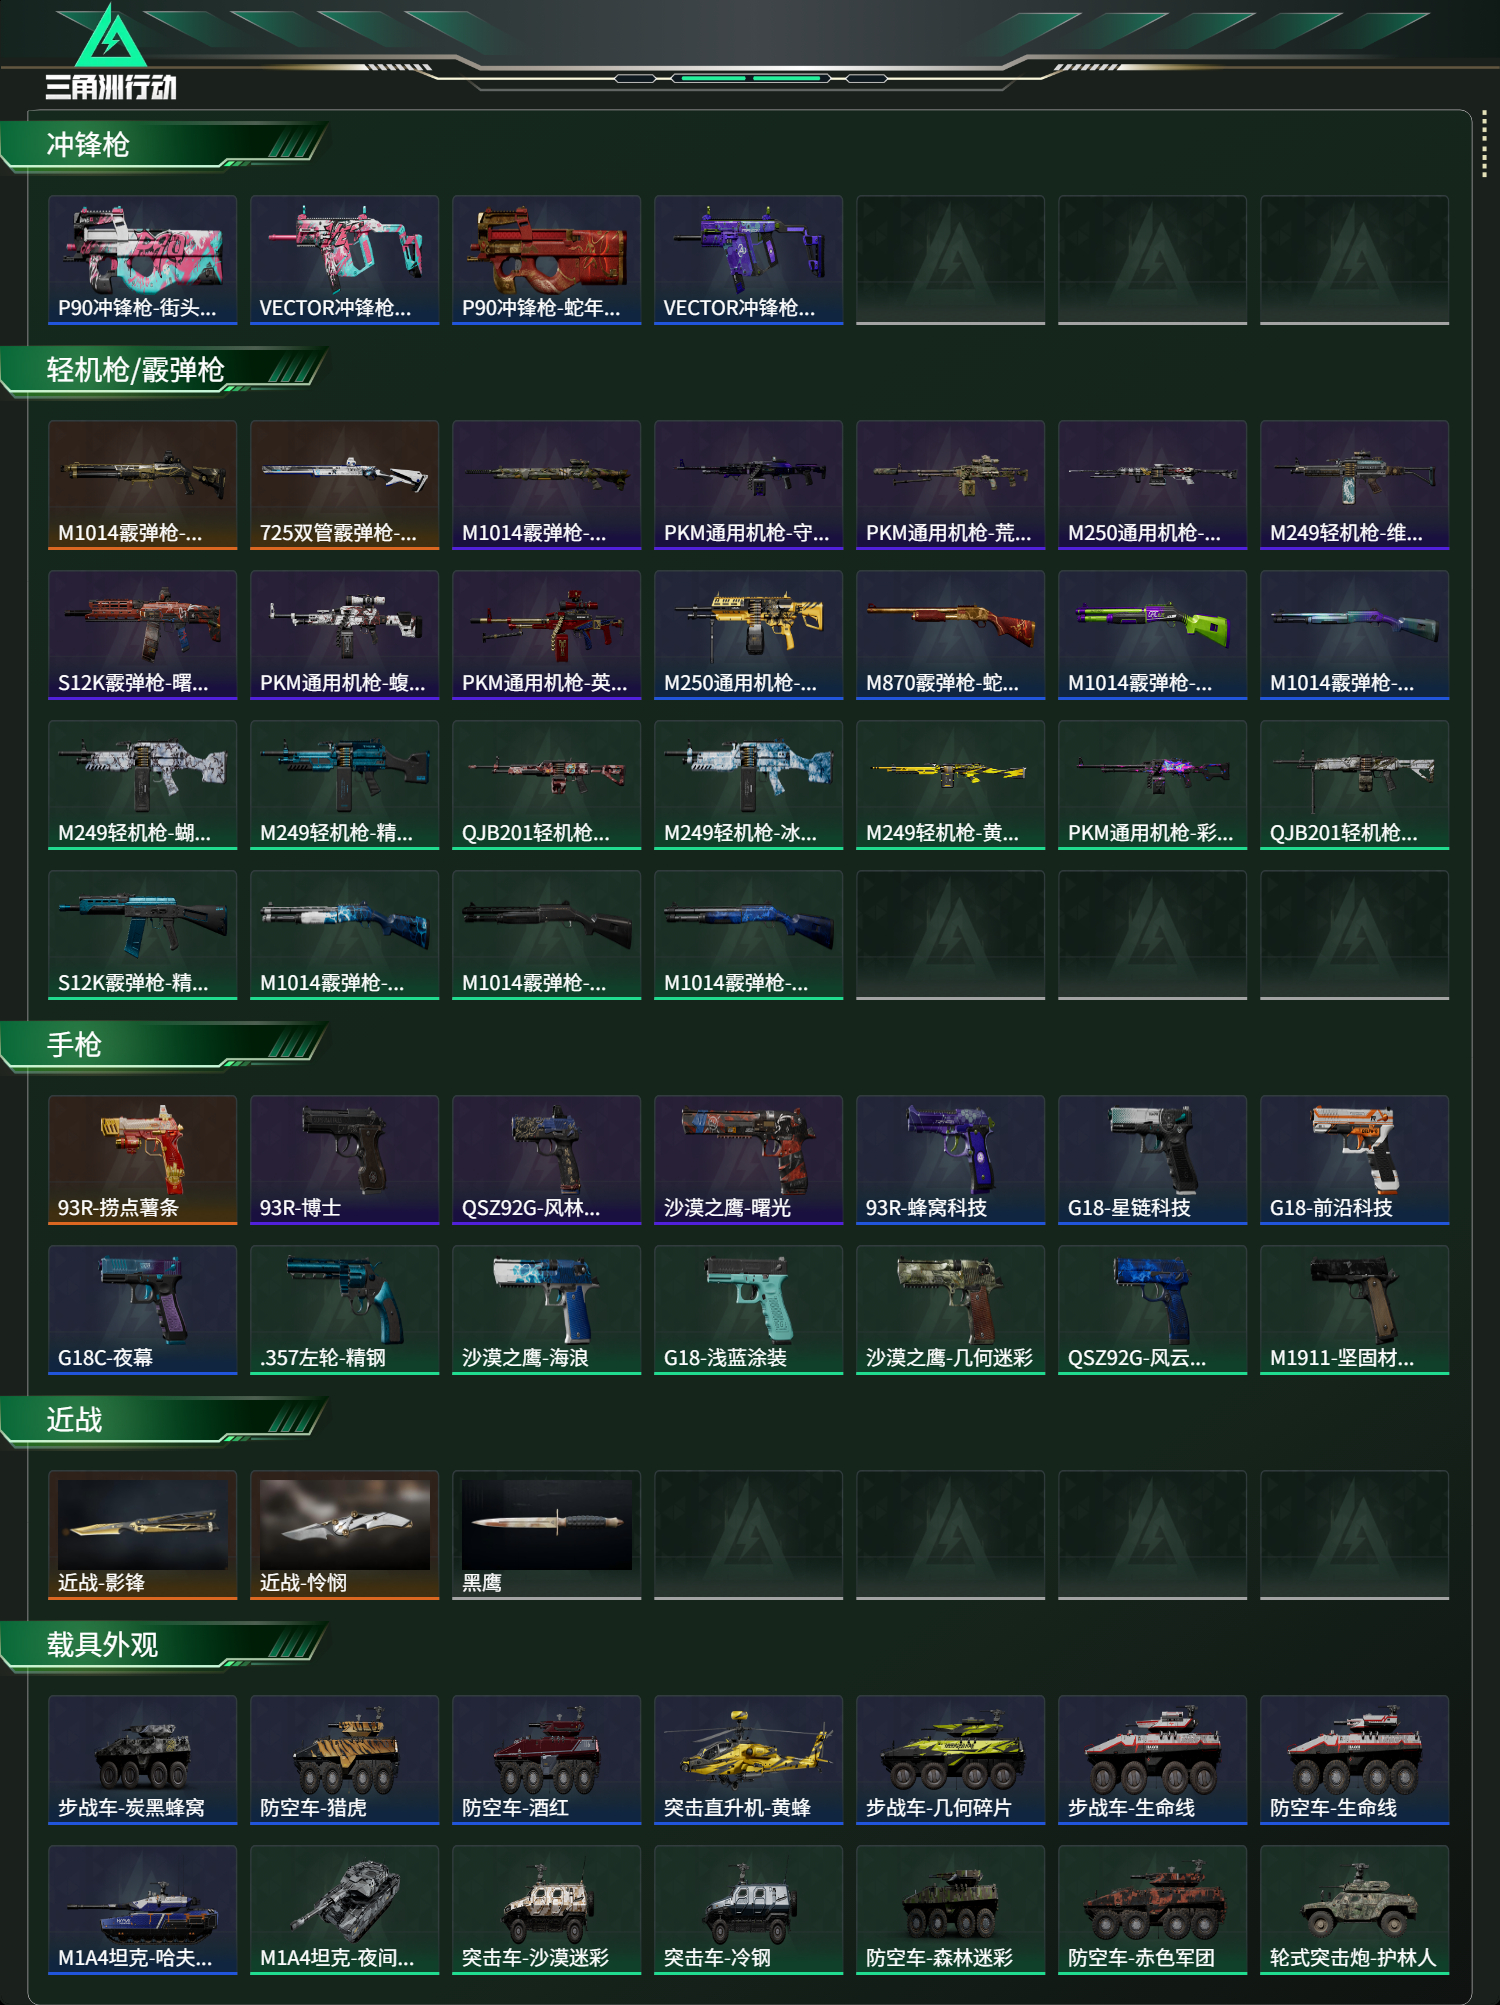1500x2005 pixels.
Task: Choose the 黑鹰 knife item
Action: tap(547, 1535)
